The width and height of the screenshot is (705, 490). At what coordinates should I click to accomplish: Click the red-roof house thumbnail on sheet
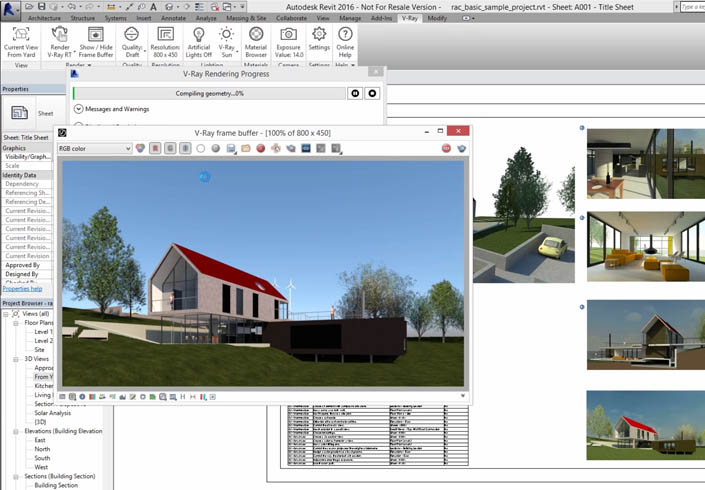(646, 425)
